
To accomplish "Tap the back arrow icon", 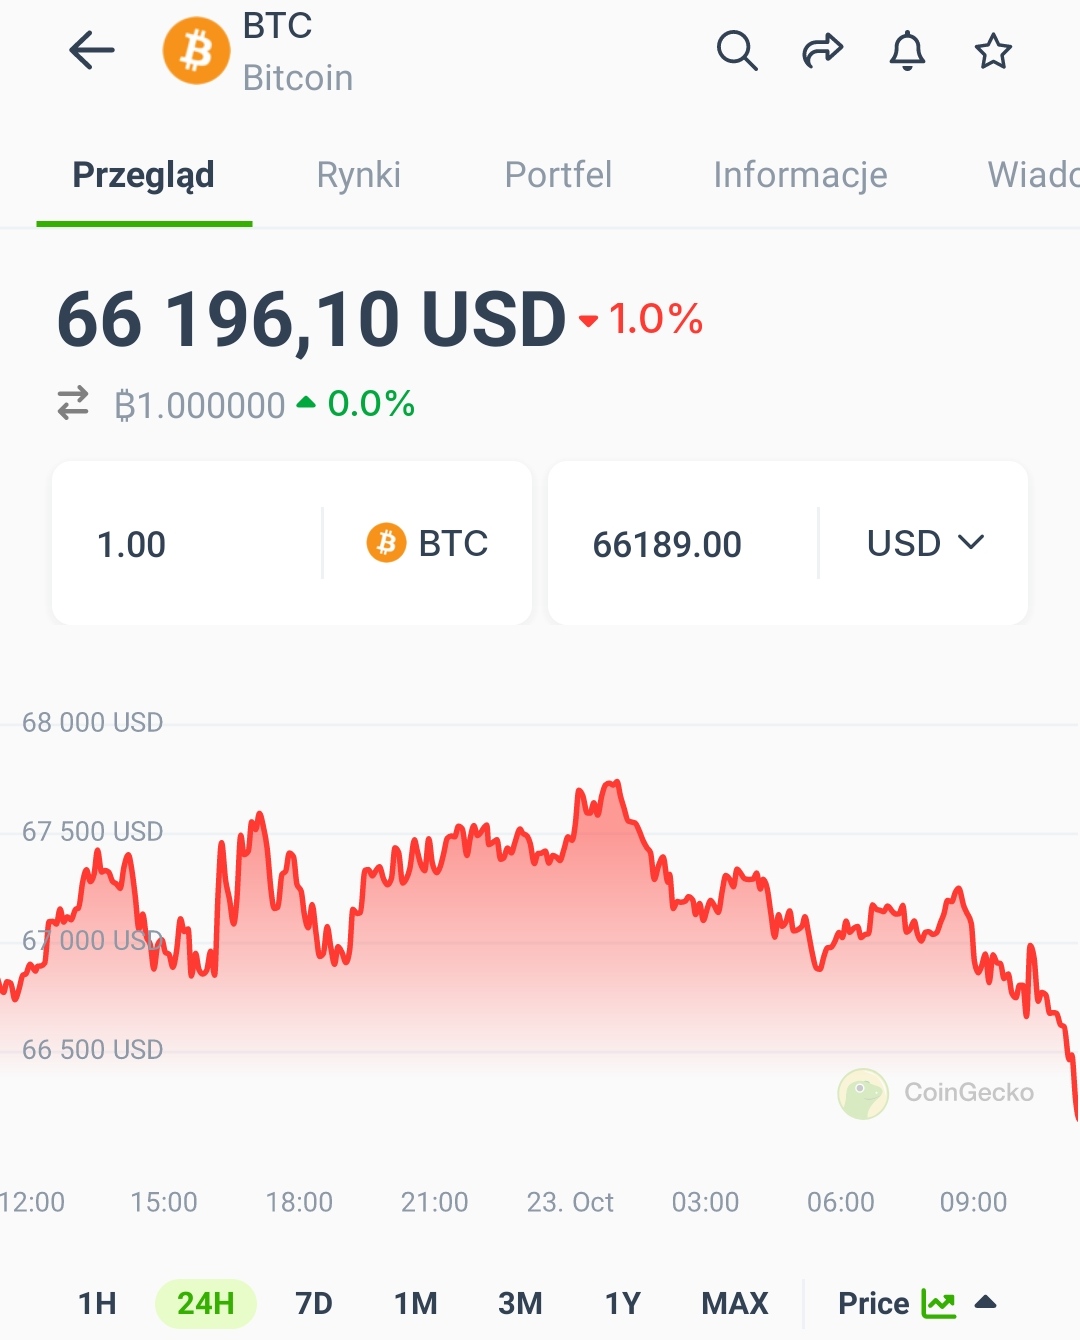I will 92,50.
